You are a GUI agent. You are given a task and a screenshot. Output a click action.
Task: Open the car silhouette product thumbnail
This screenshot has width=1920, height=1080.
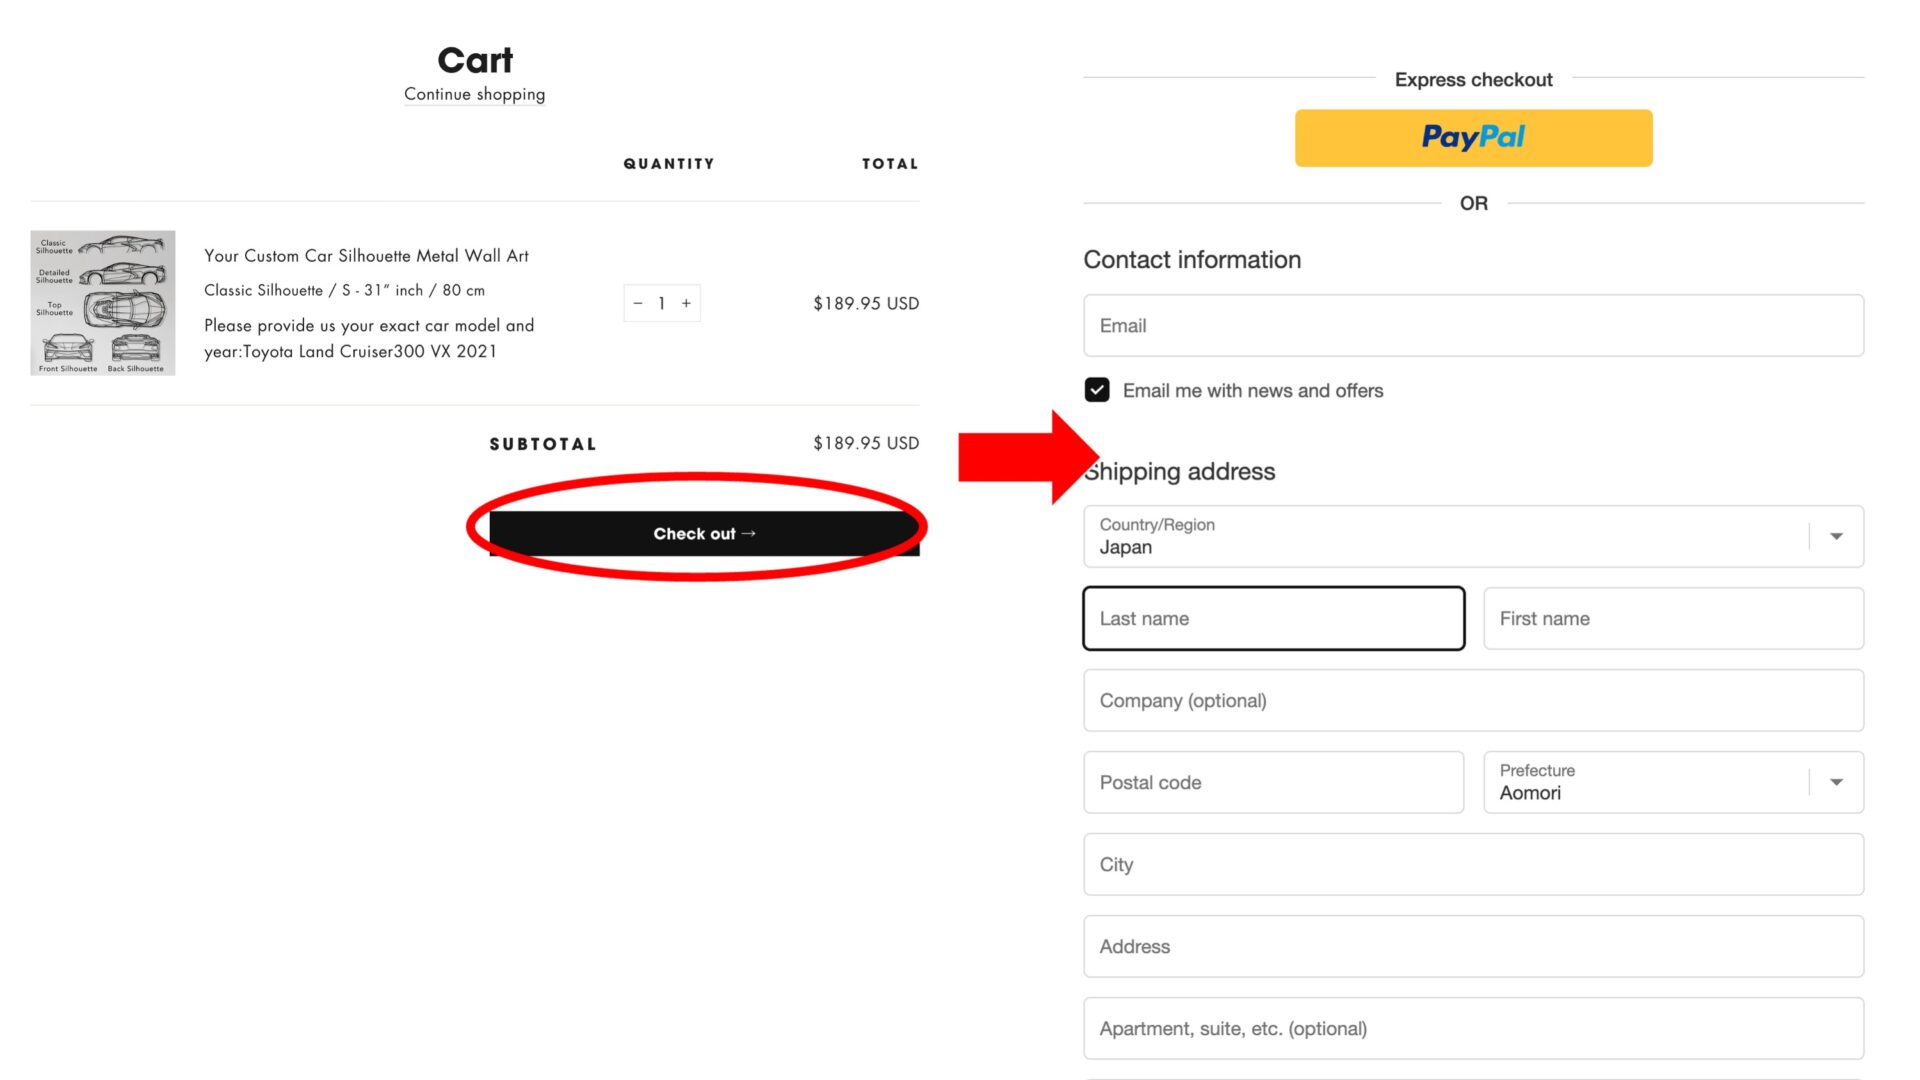click(x=103, y=303)
